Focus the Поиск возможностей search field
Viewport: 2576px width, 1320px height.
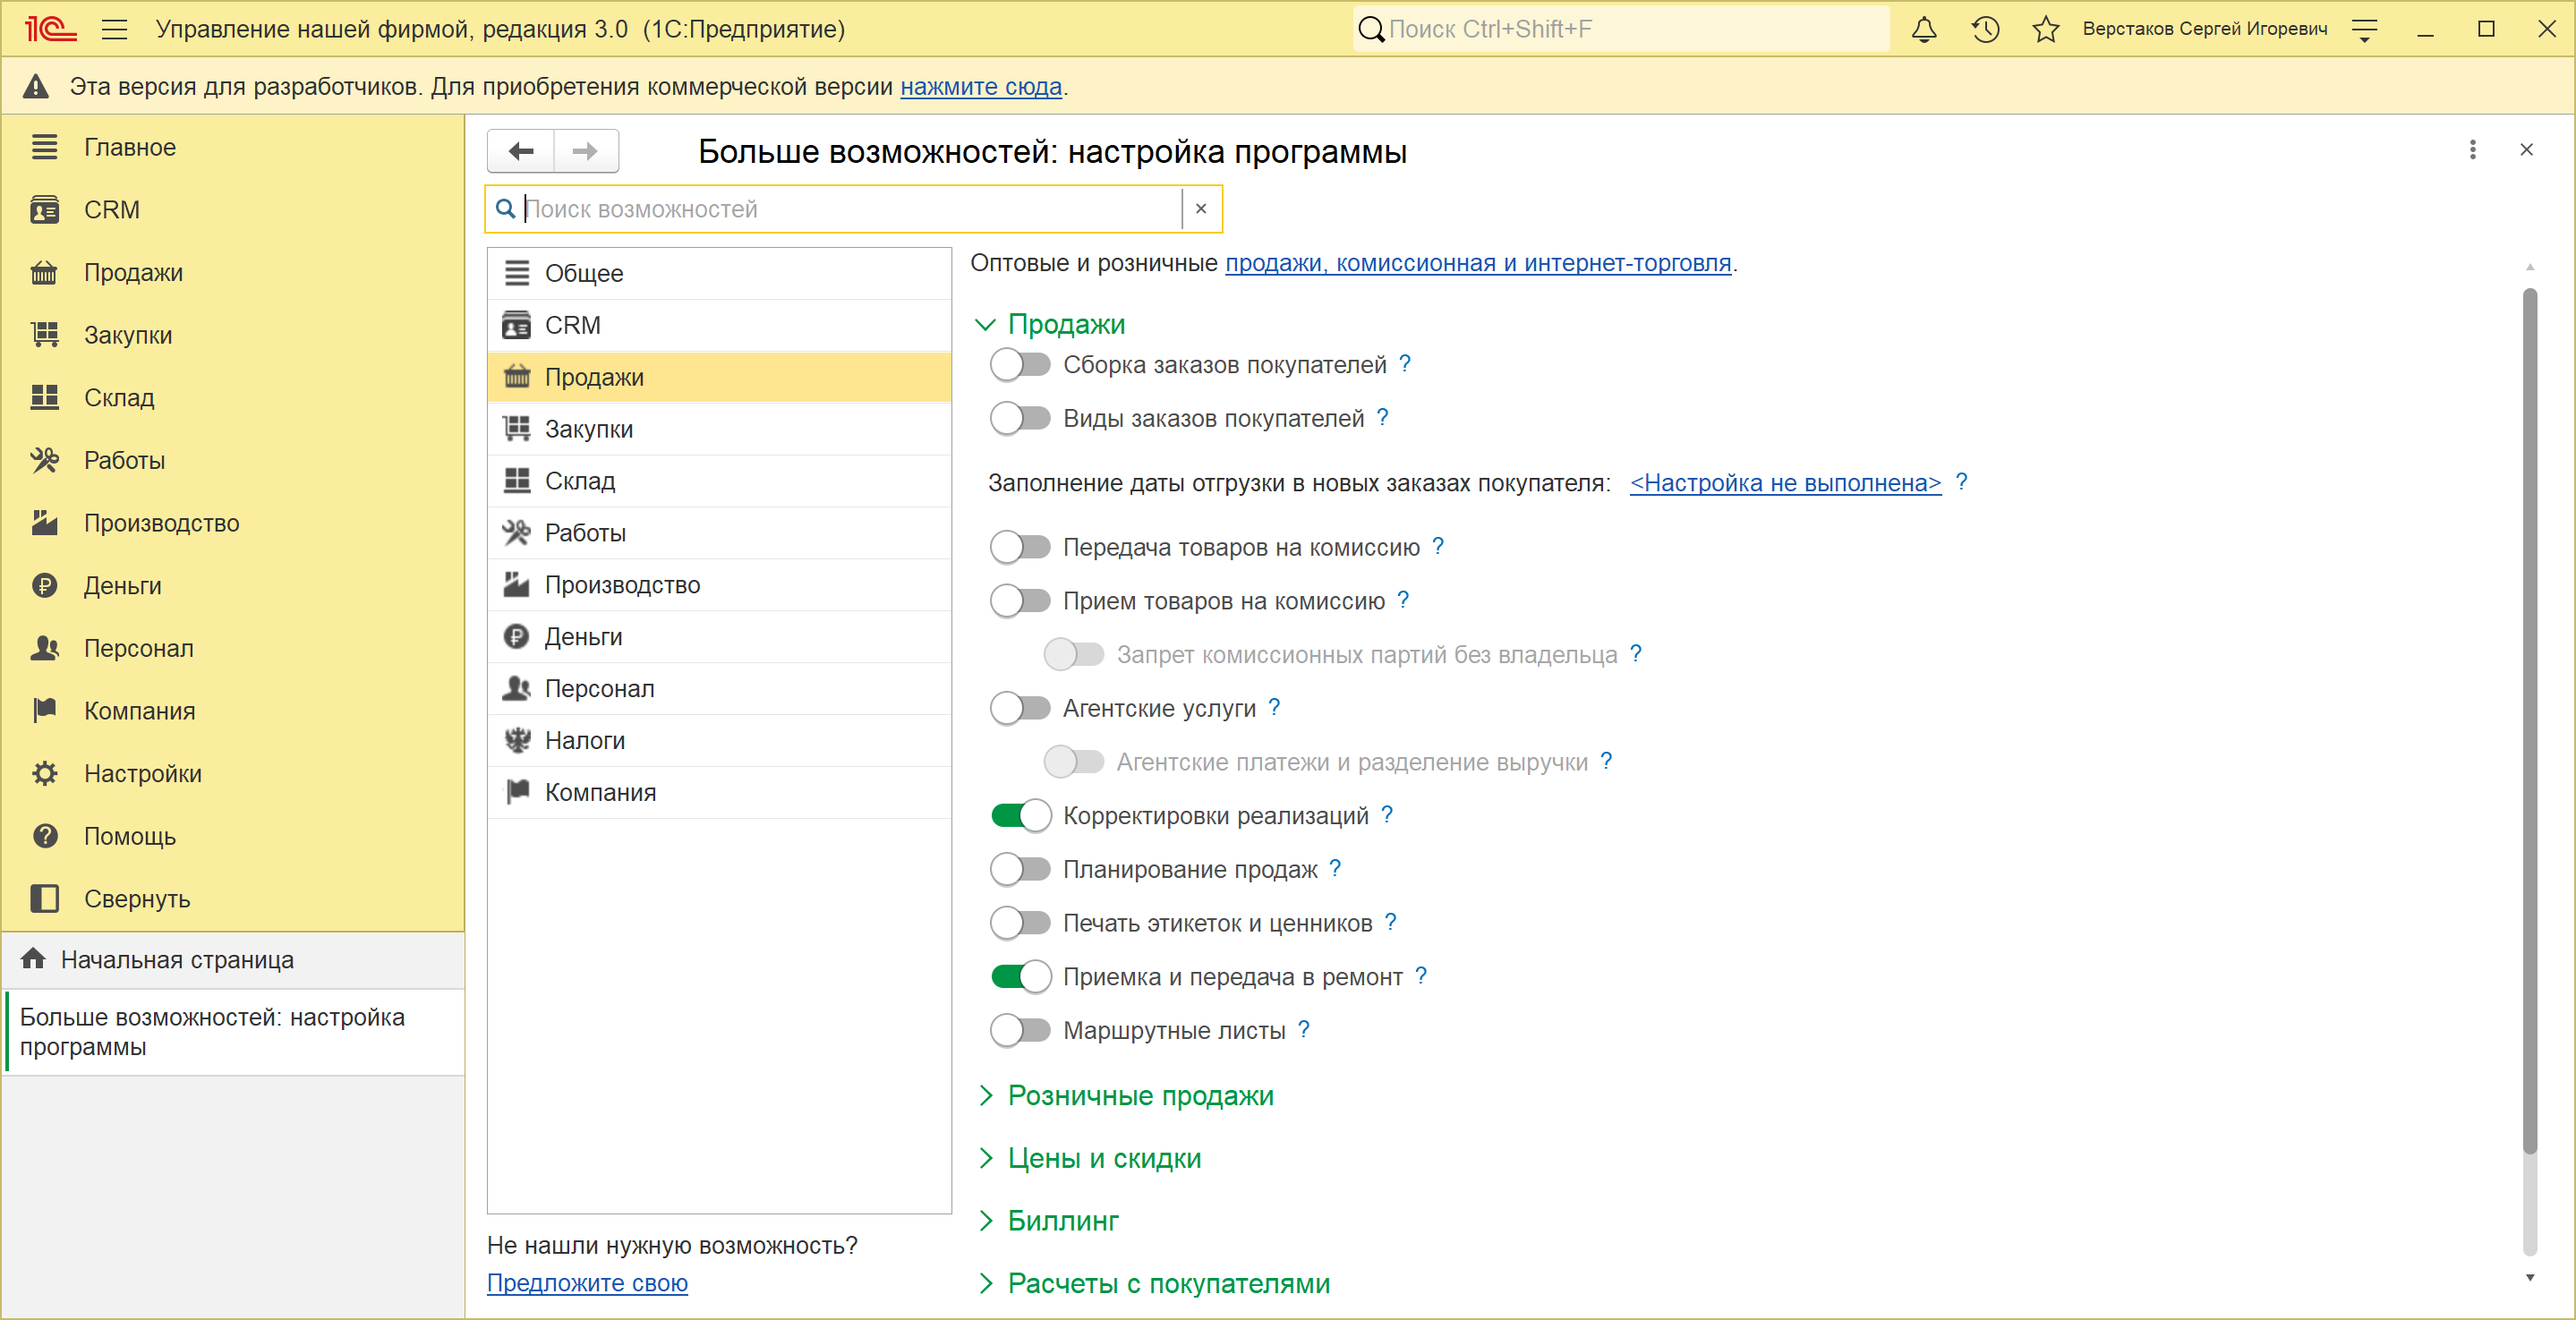(x=852, y=209)
